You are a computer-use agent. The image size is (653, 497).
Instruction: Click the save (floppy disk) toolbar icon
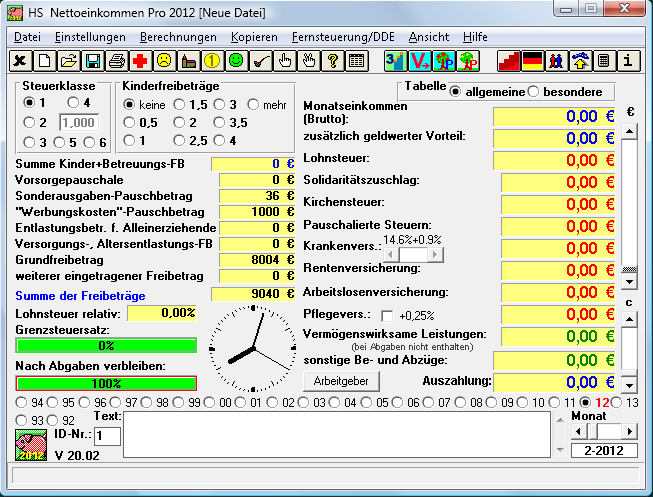click(93, 61)
